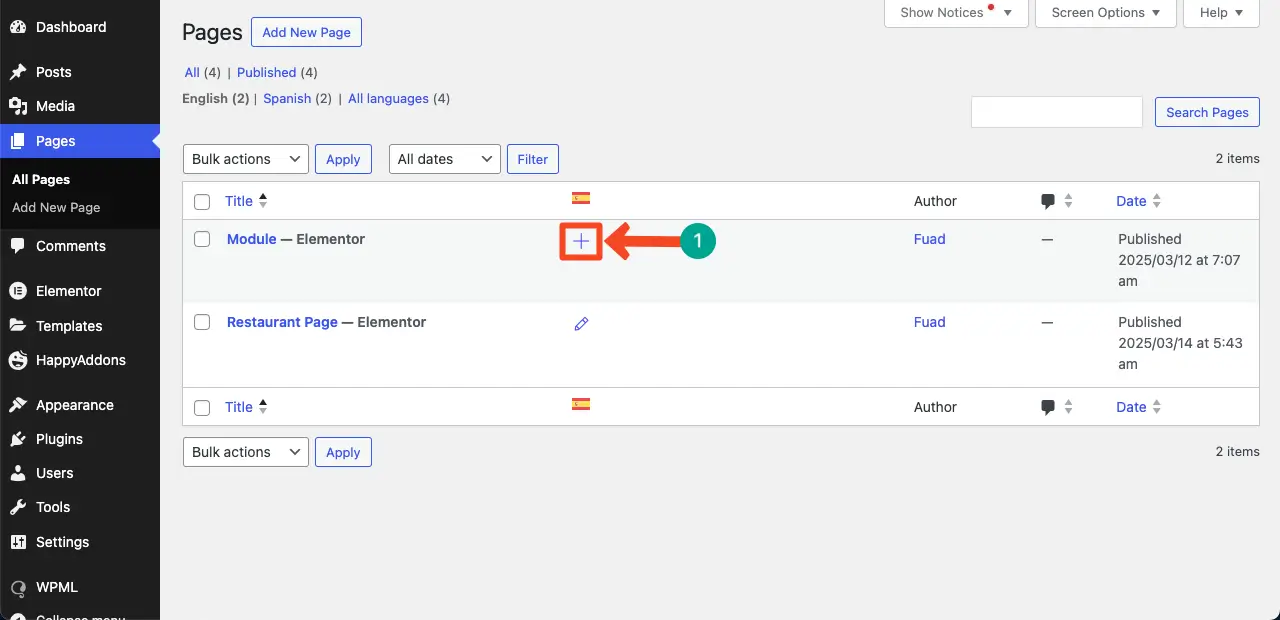The height and width of the screenshot is (620, 1280).
Task: Click the Posts pin icon
Action: [18, 72]
